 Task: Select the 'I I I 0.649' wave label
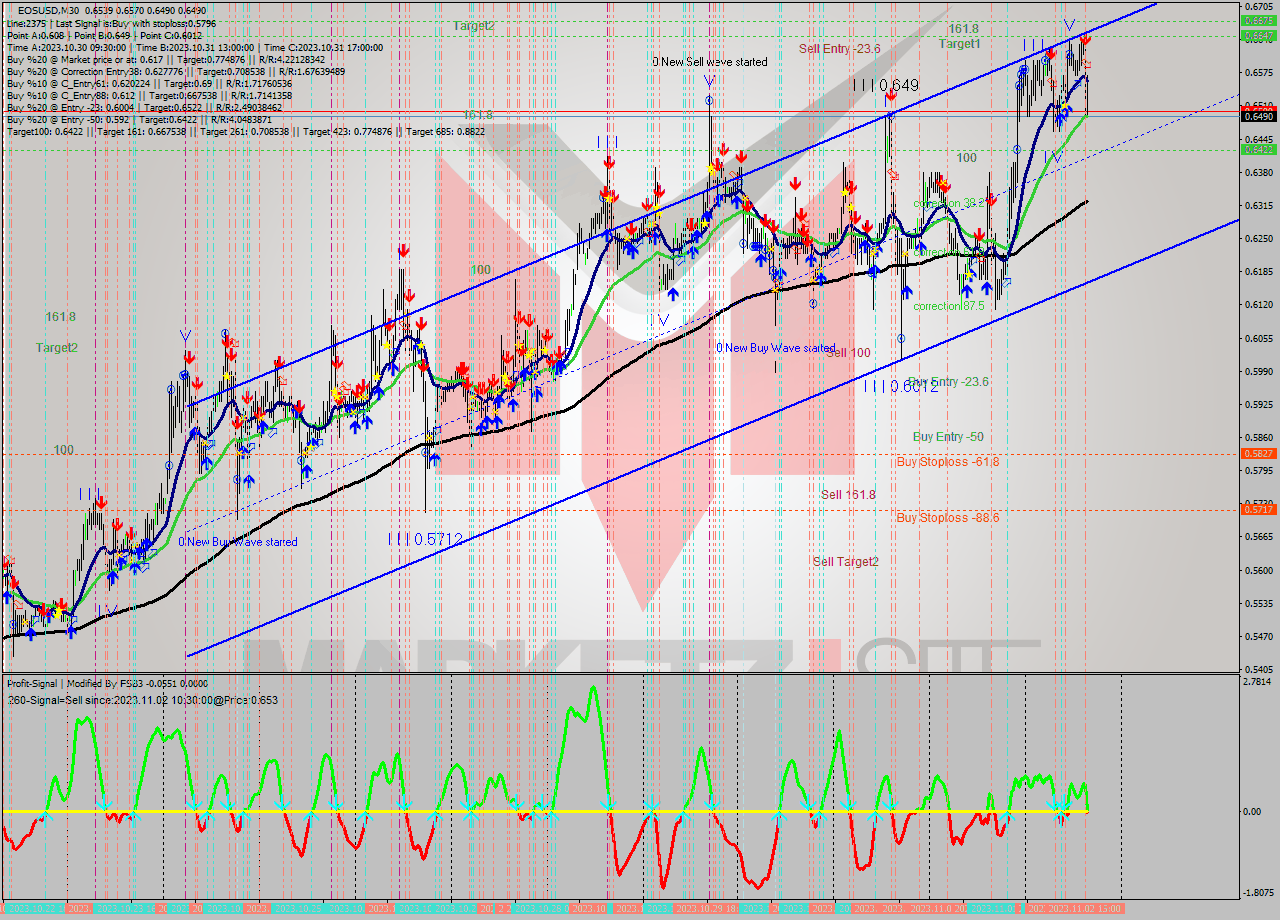click(886, 86)
